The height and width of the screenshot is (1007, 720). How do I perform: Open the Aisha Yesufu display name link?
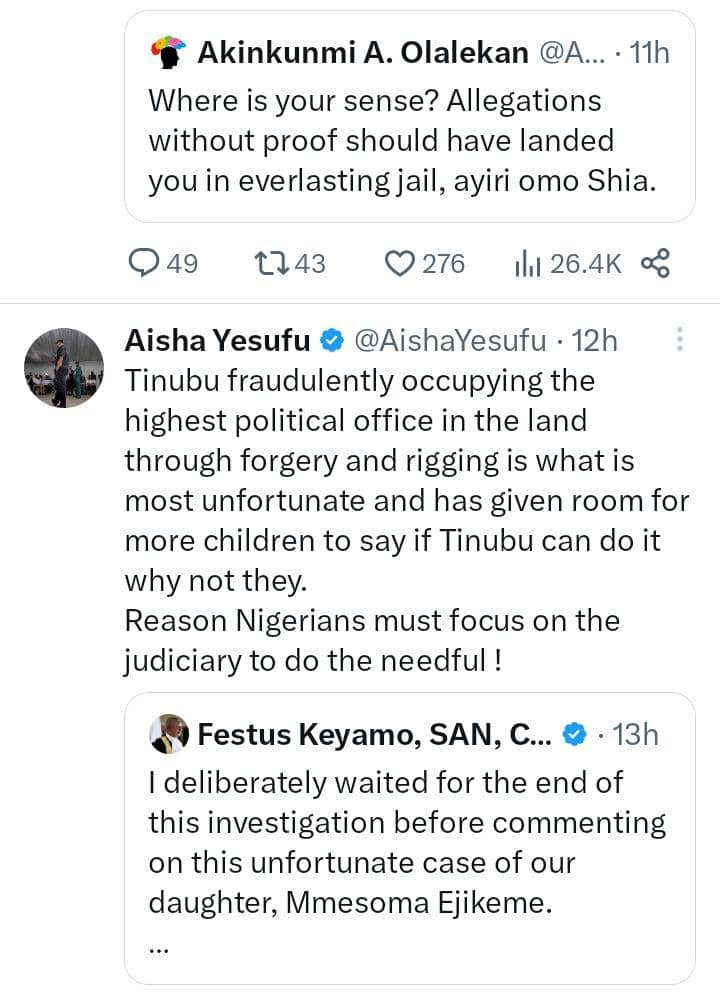click(217, 341)
